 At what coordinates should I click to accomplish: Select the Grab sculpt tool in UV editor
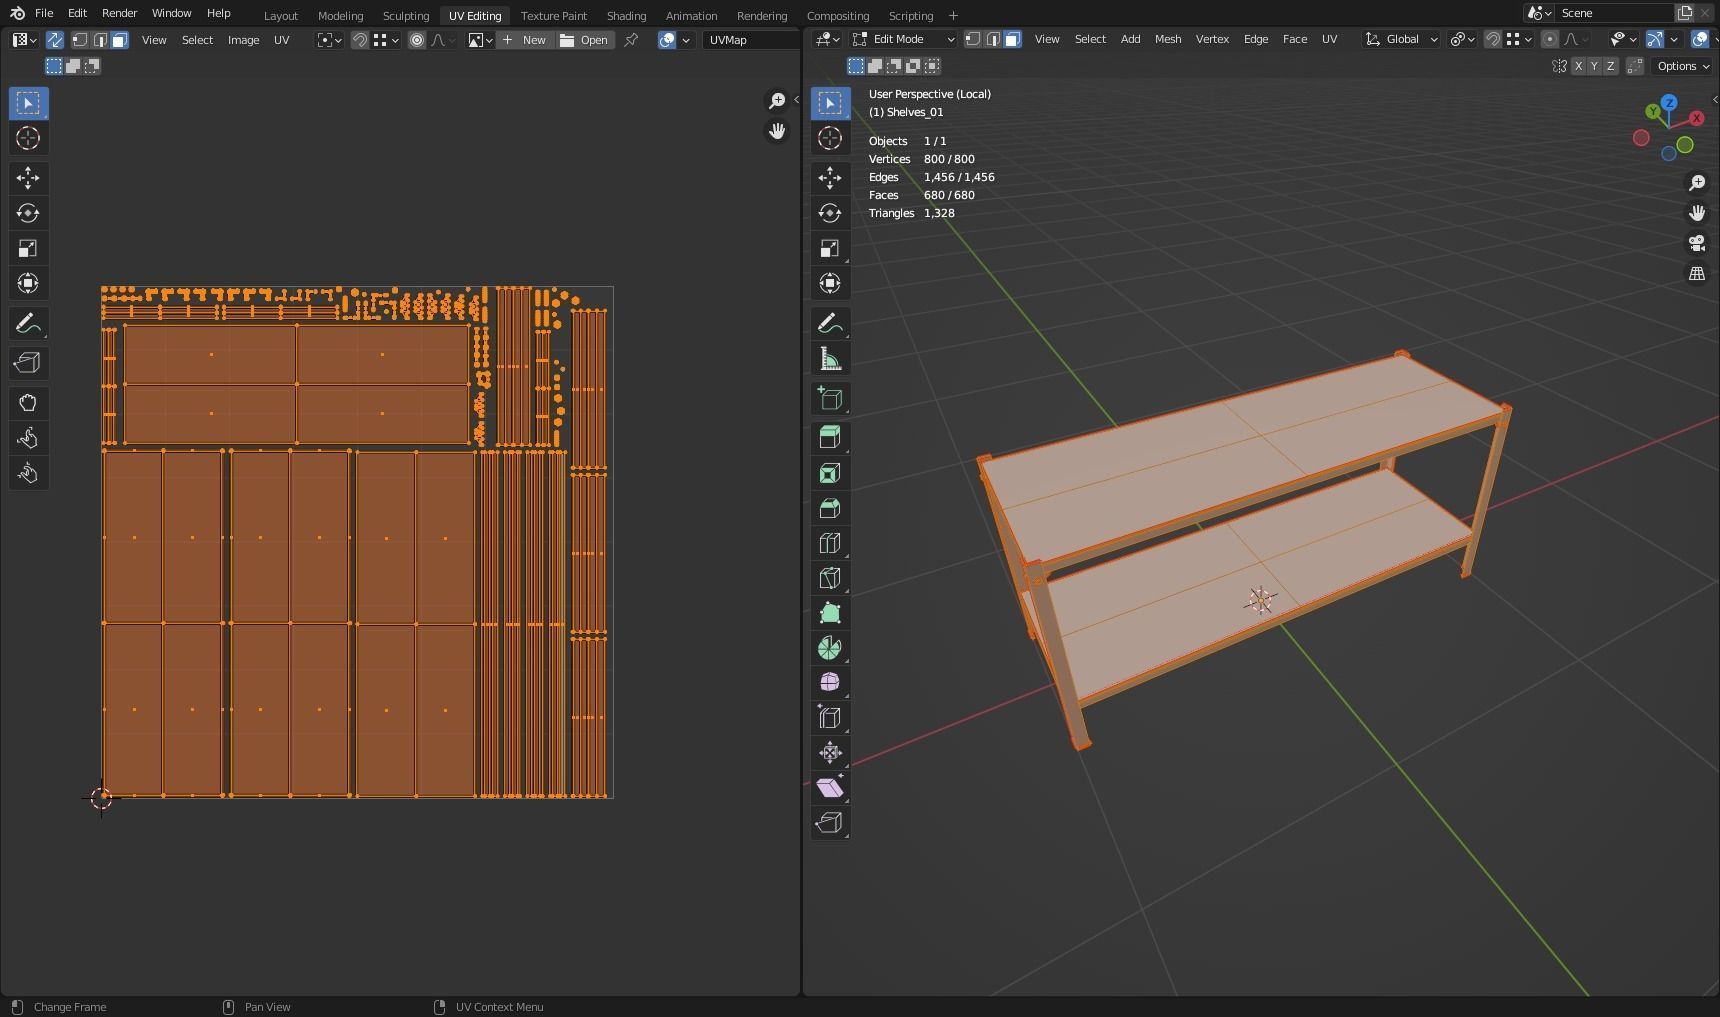28,403
